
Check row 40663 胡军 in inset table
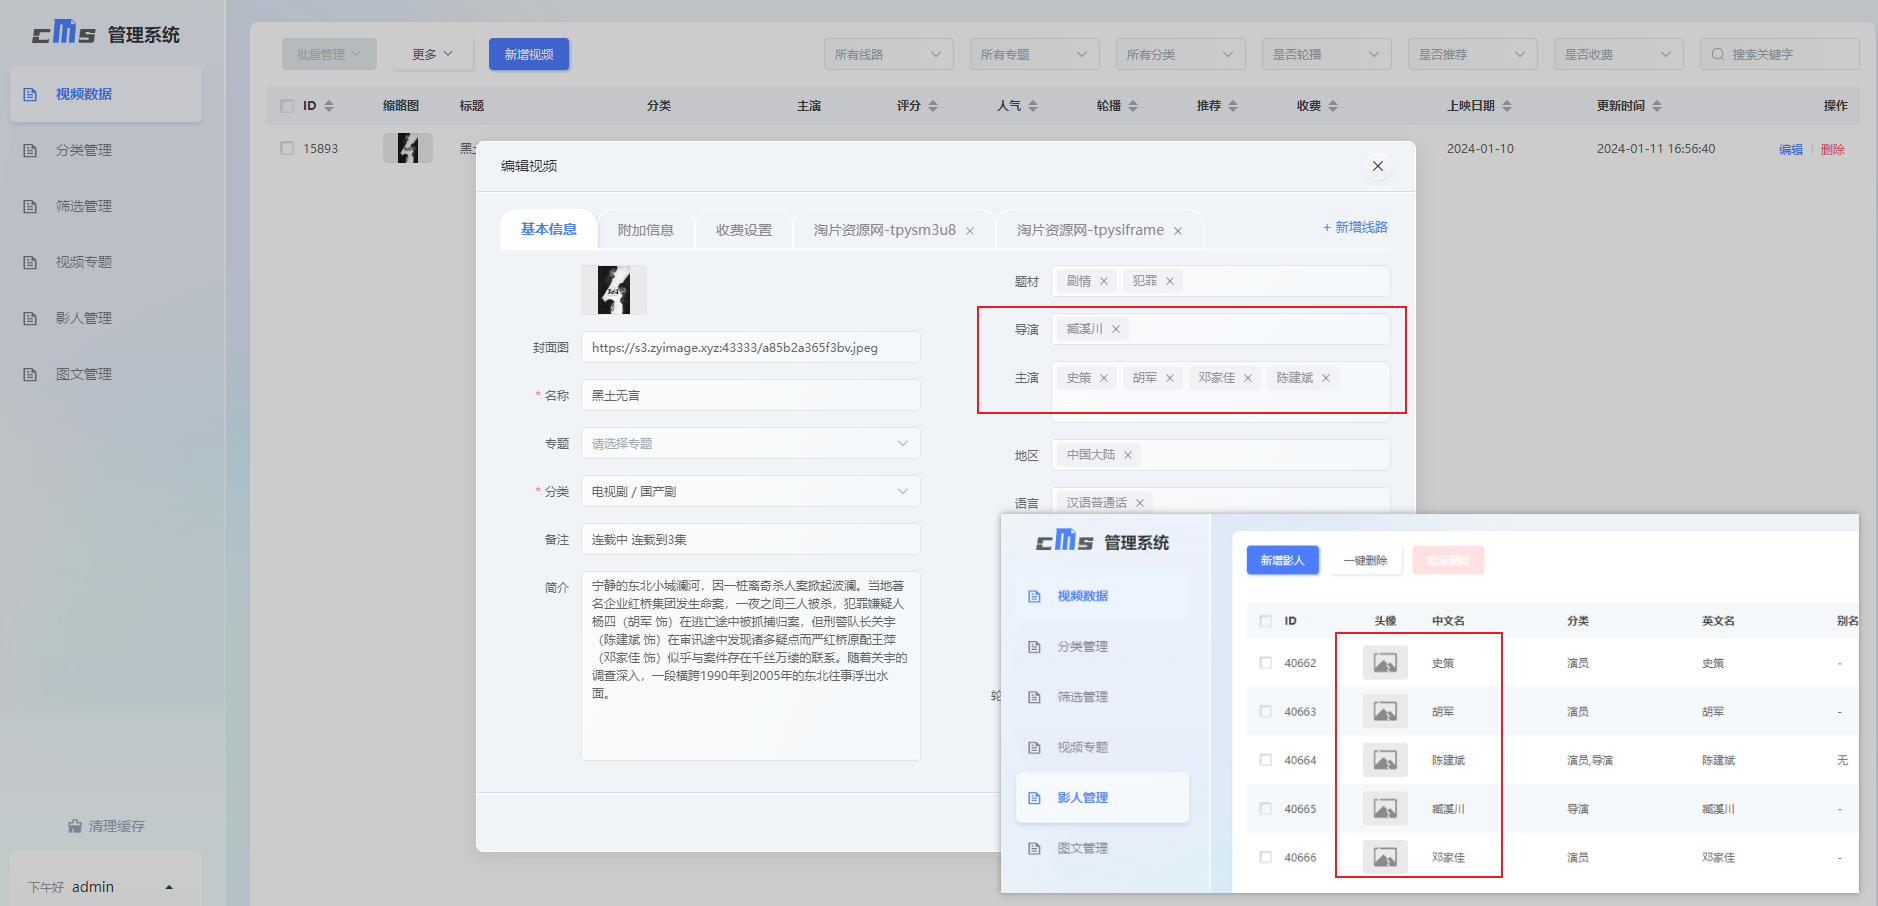pyautogui.click(x=1266, y=711)
